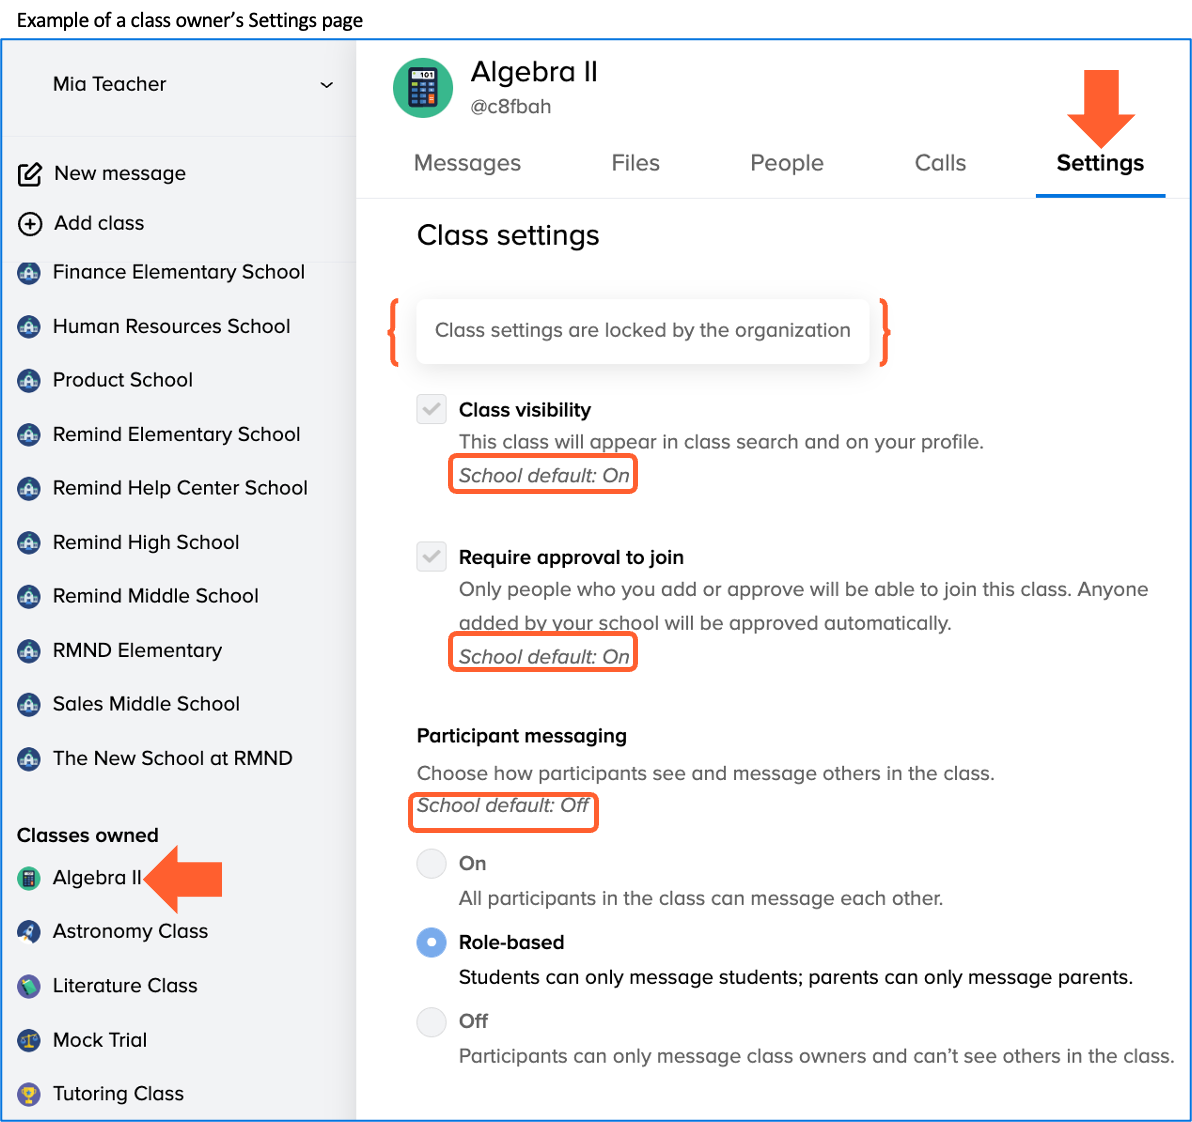Select the Literature Class book icon
Viewport: 1192px width, 1122px height.
coord(29,986)
